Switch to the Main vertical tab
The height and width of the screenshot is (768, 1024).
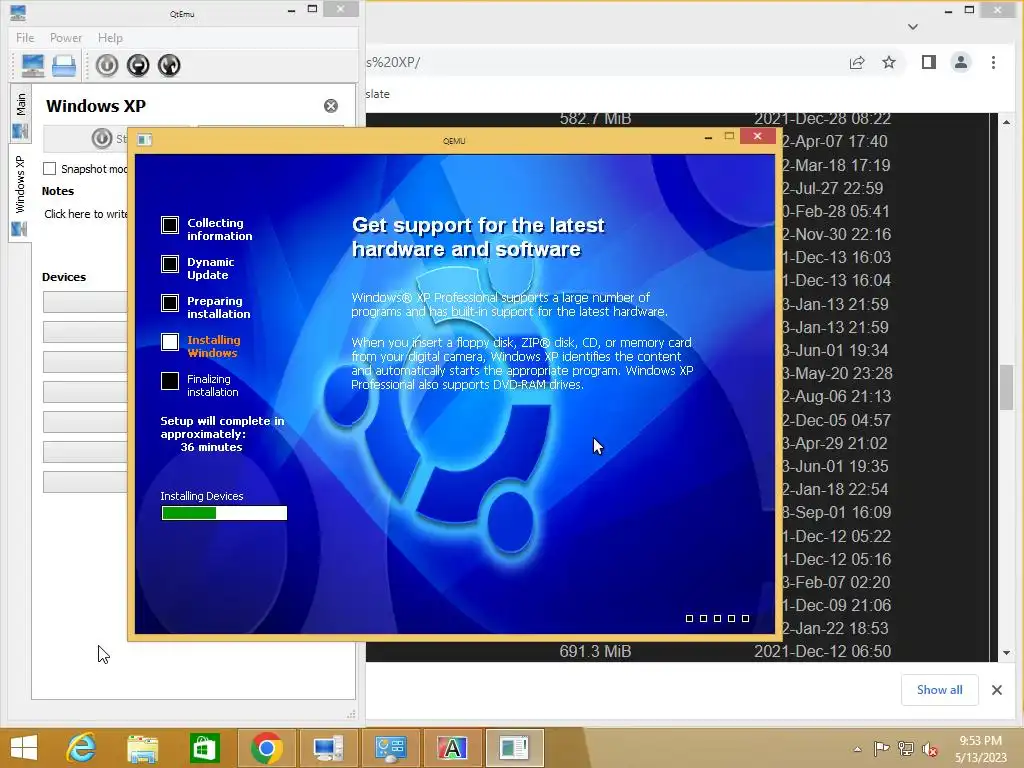click(20, 115)
